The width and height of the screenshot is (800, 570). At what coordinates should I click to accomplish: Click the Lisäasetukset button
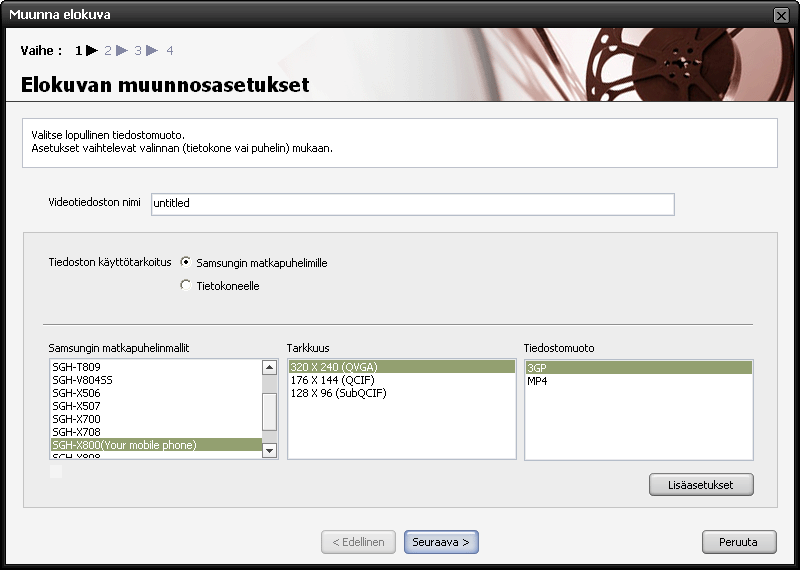(701, 485)
